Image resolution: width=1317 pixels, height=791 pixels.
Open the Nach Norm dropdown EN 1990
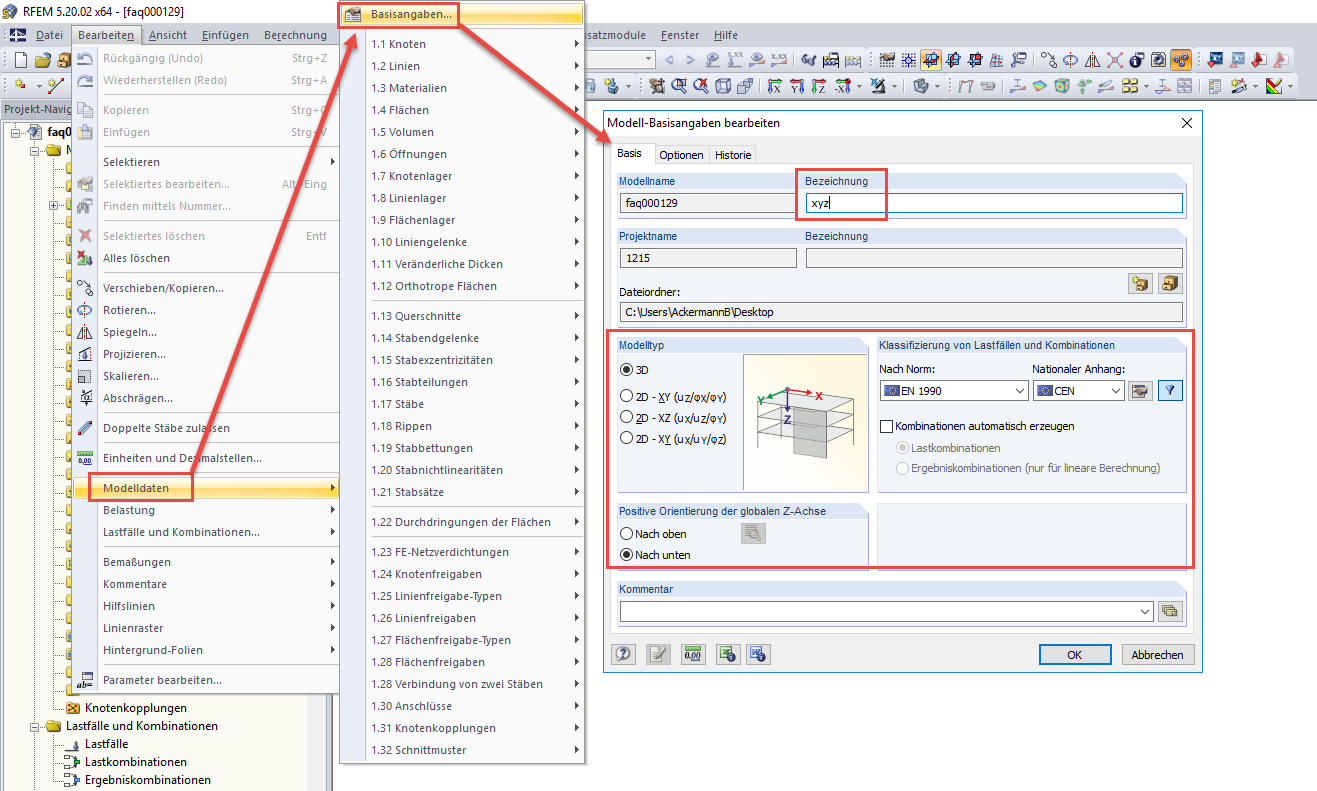tap(953, 391)
